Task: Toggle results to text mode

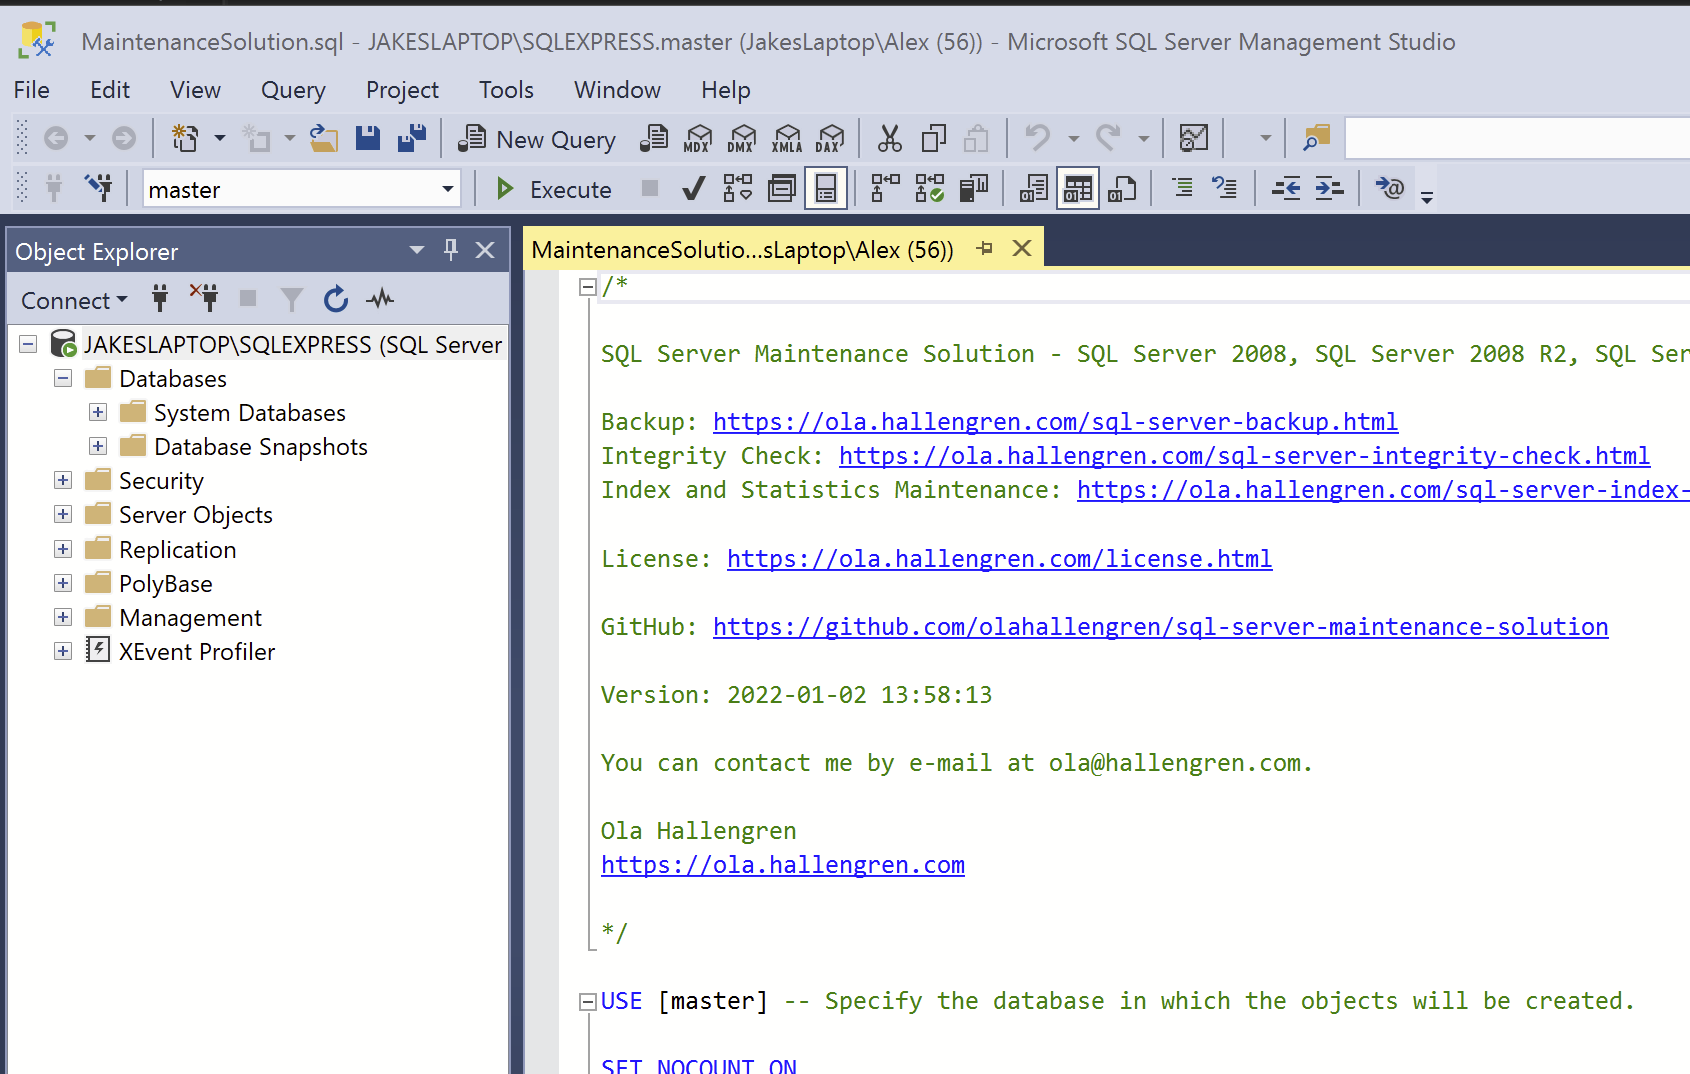Action: tap(1032, 188)
